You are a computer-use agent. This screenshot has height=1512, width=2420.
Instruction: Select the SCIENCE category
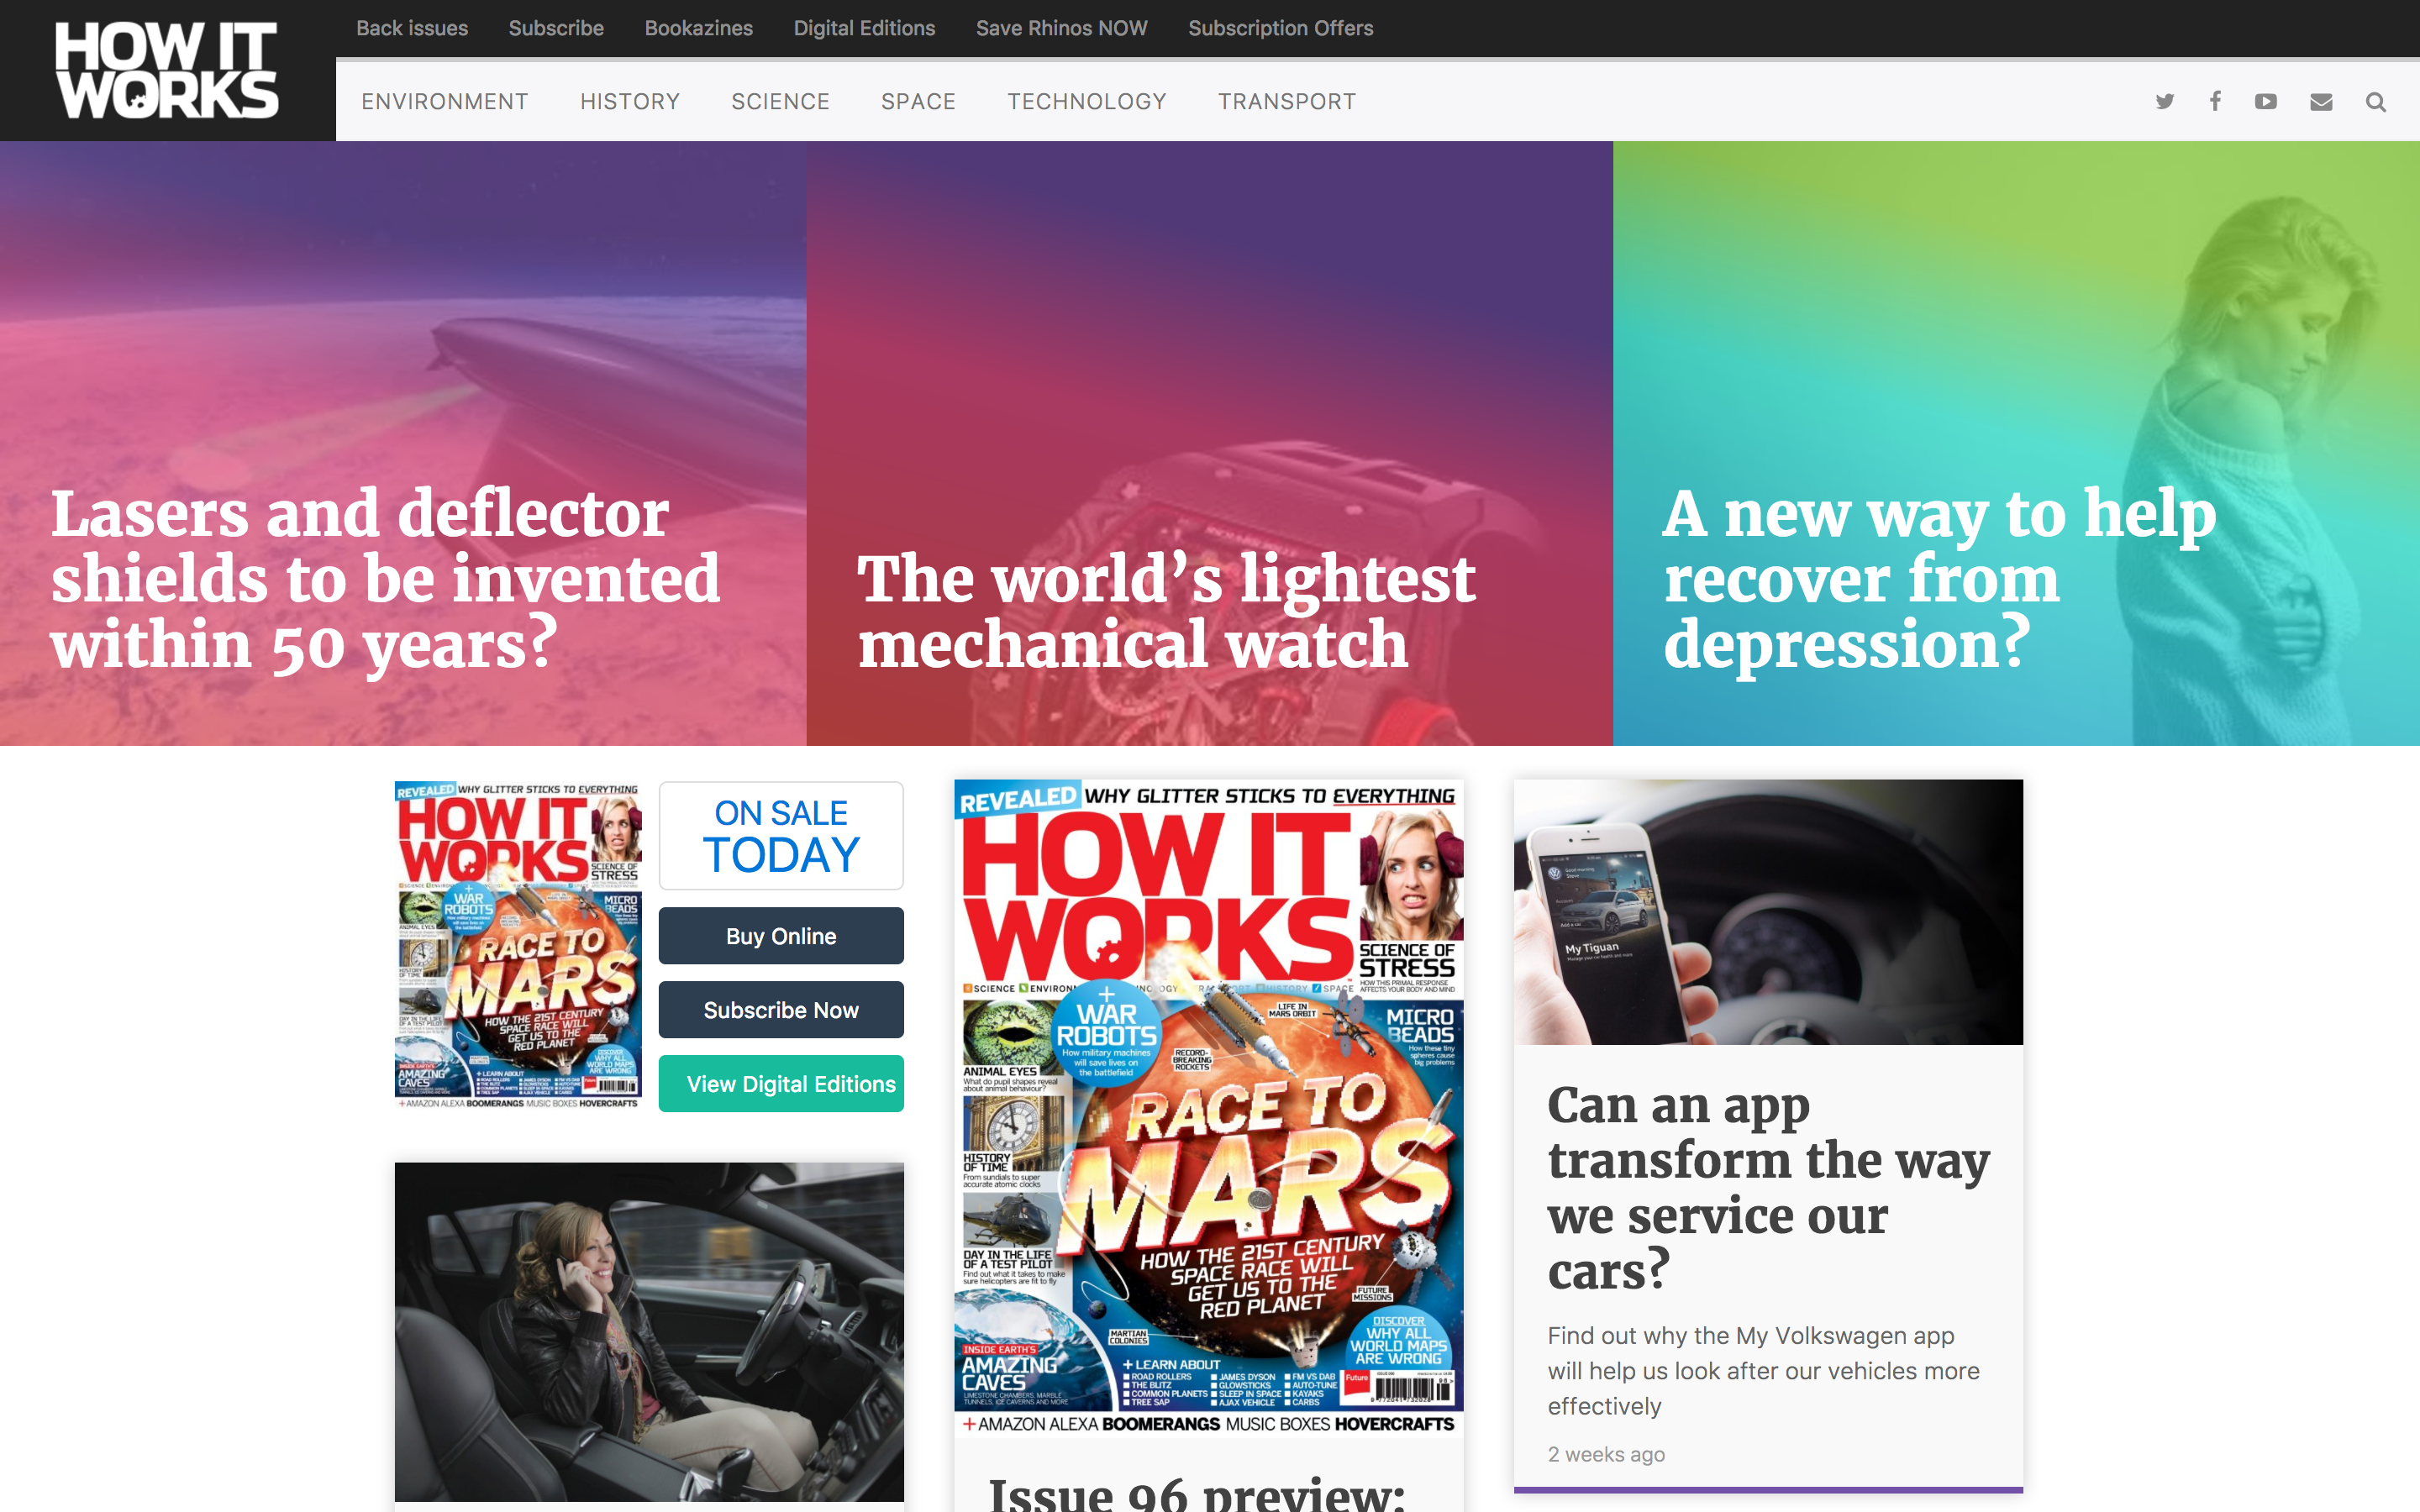[780, 101]
